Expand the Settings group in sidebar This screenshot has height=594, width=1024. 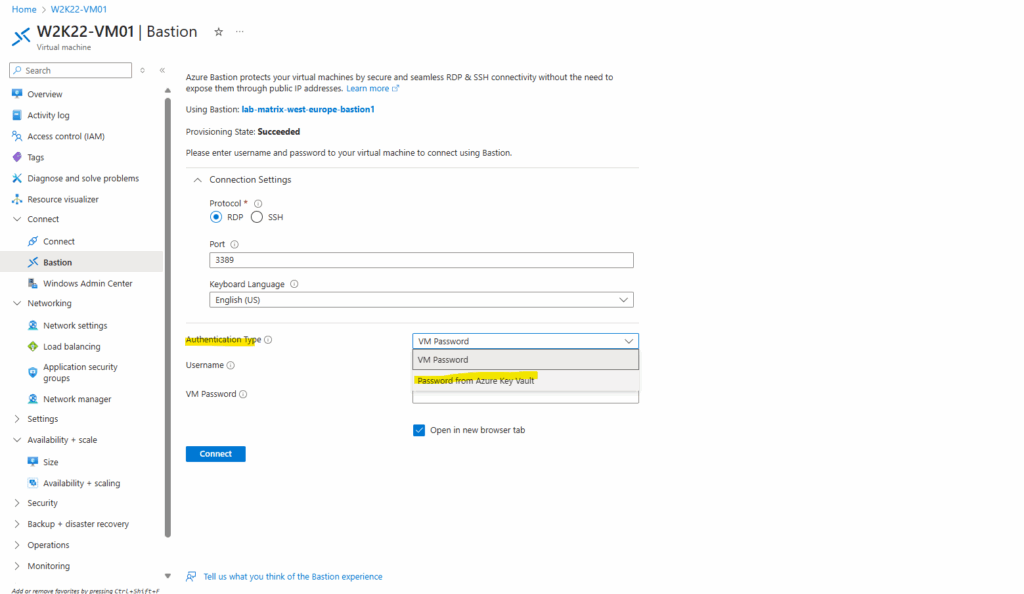pyautogui.click(x=17, y=419)
